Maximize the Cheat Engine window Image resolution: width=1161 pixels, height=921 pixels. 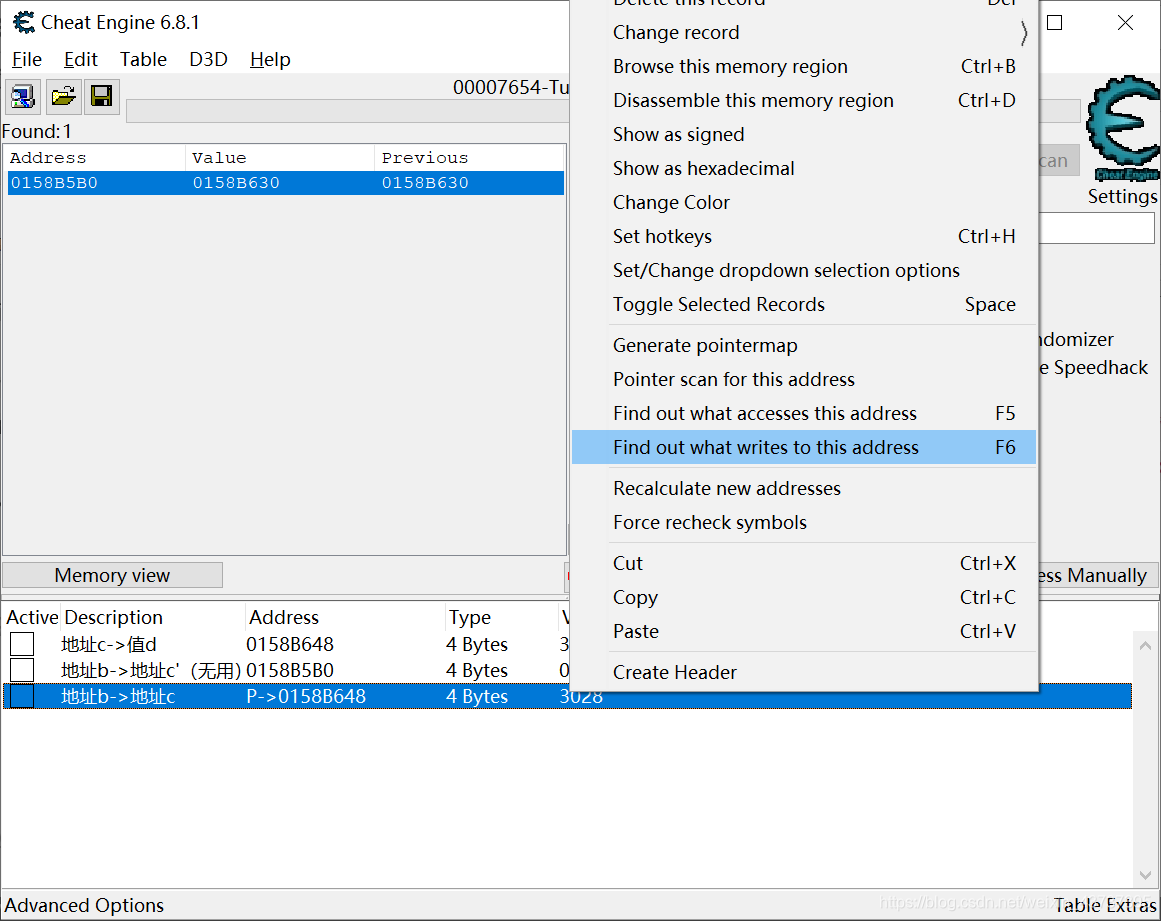1055,23
